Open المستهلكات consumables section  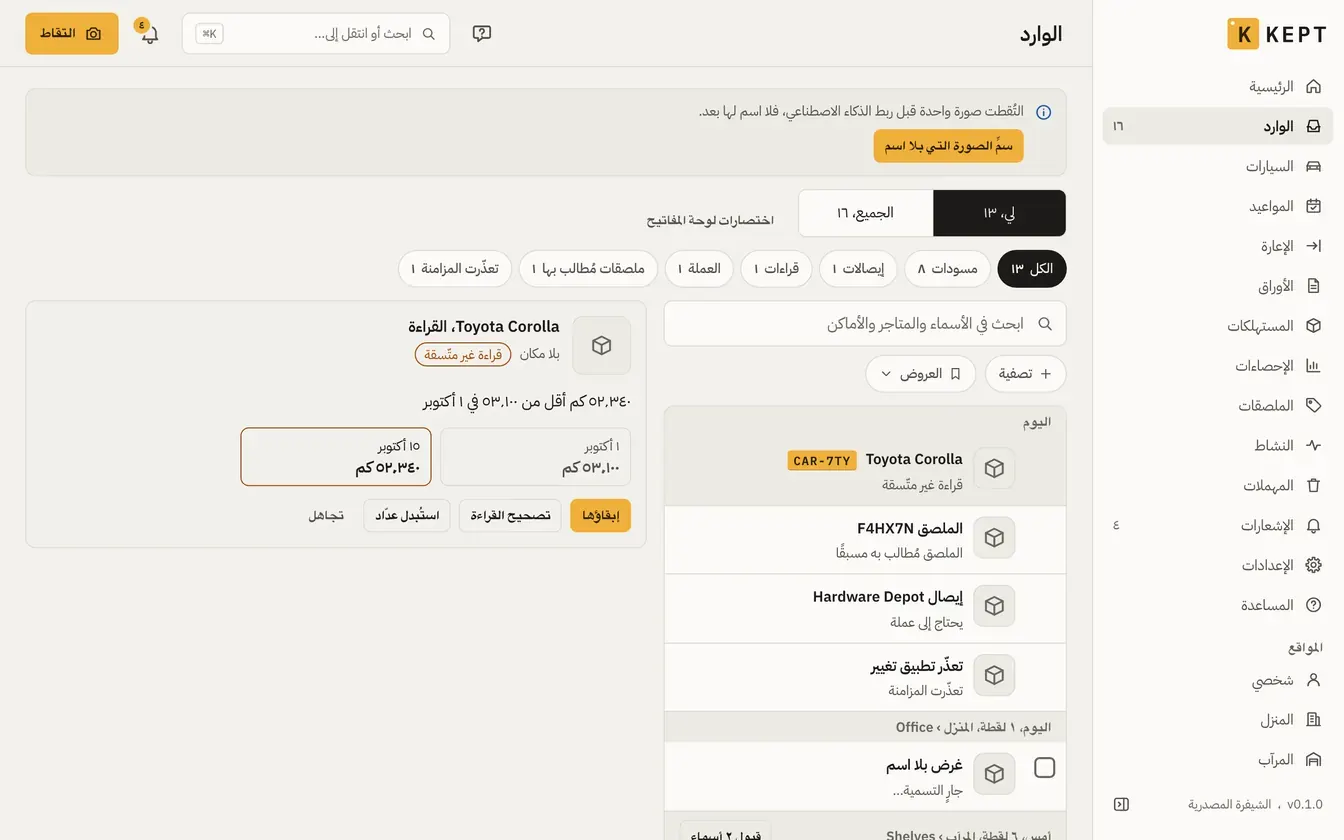1217,326
